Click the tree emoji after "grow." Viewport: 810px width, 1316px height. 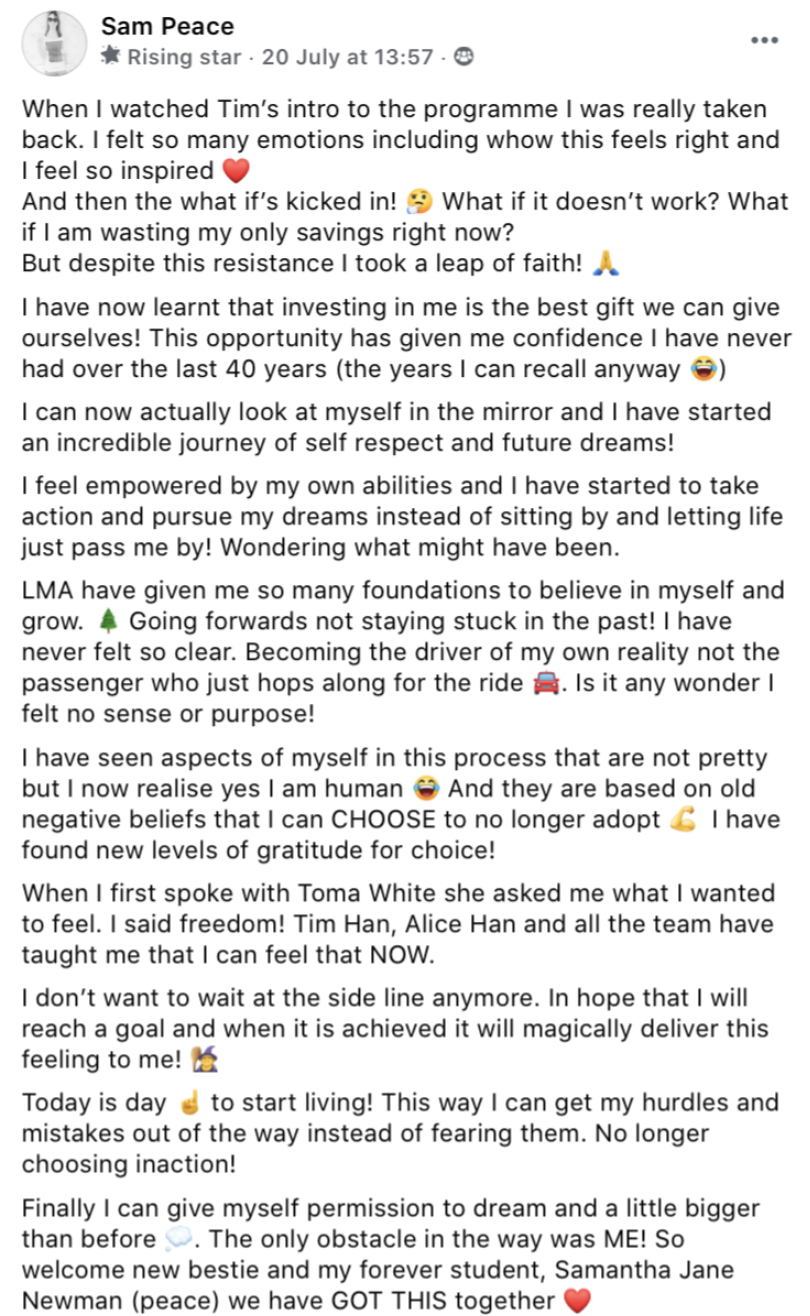[x=110, y=621]
